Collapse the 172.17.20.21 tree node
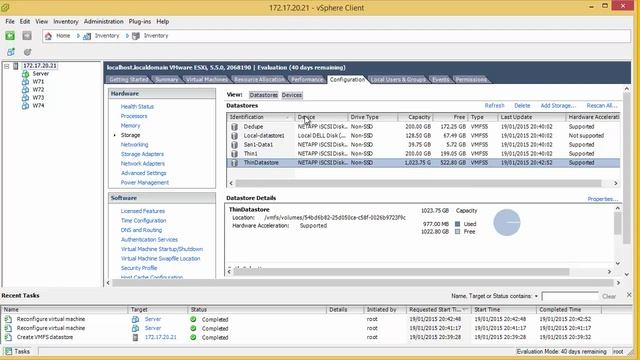The width and height of the screenshot is (640, 360). [x=7, y=66]
